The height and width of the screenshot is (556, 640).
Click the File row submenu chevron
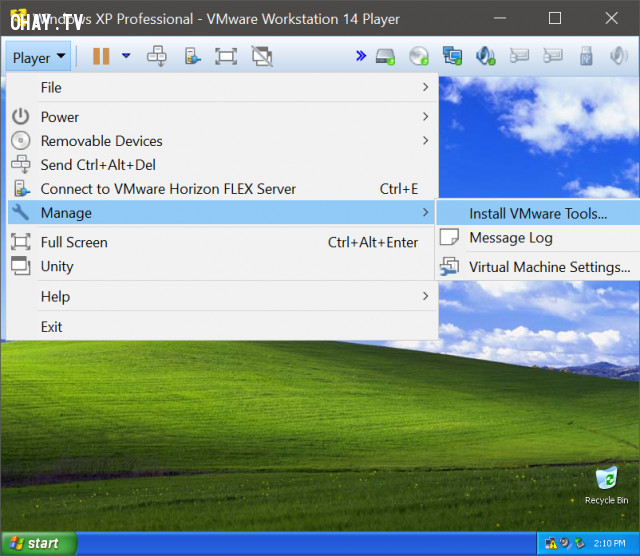point(425,87)
